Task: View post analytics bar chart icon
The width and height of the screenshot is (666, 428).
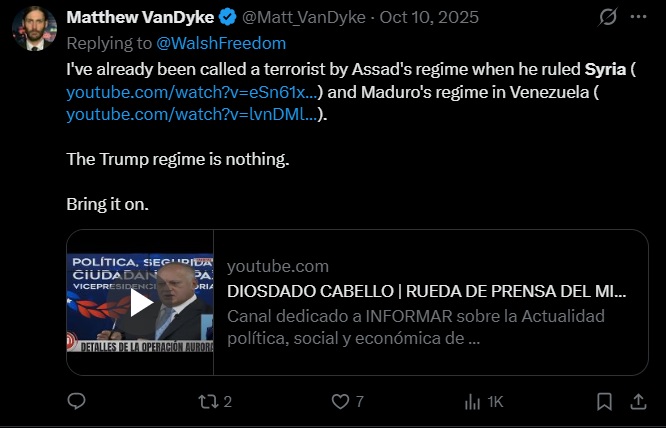Action: 473,401
